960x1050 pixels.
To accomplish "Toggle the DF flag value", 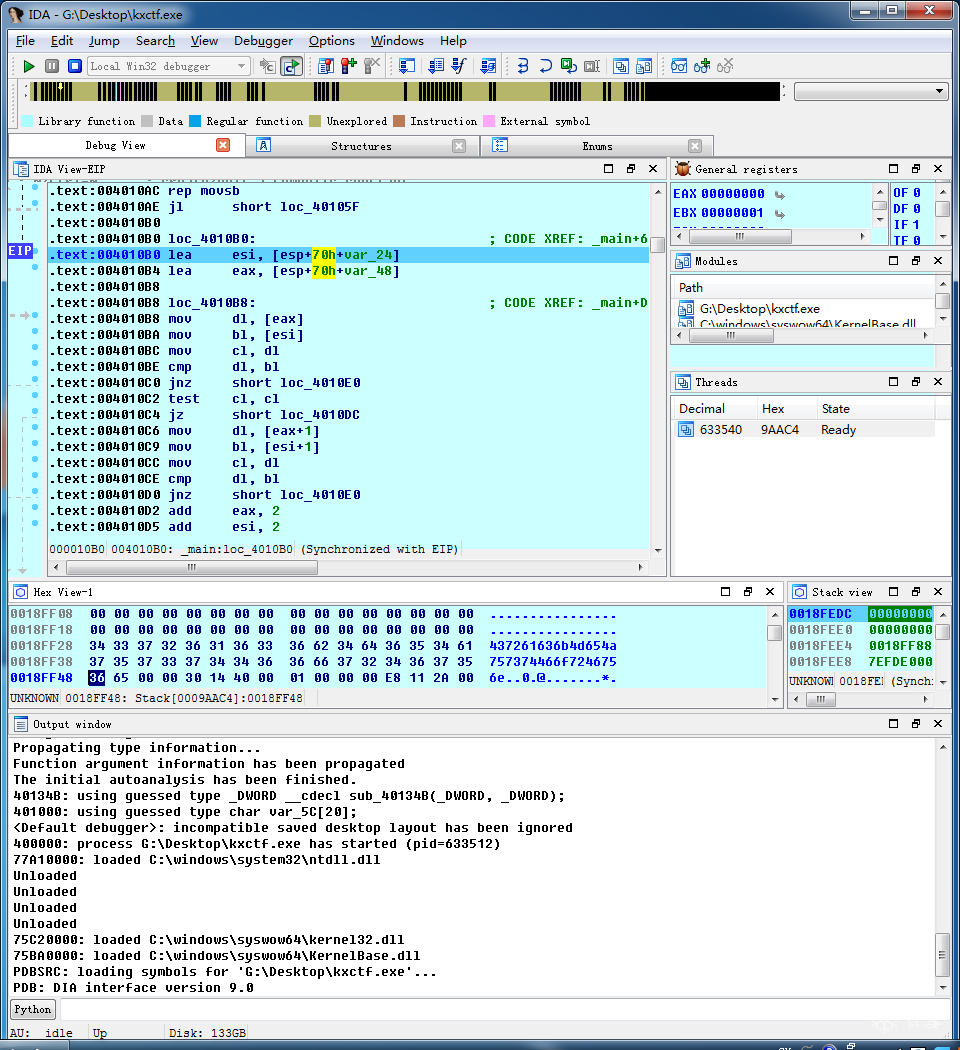I will click(916, 209).
